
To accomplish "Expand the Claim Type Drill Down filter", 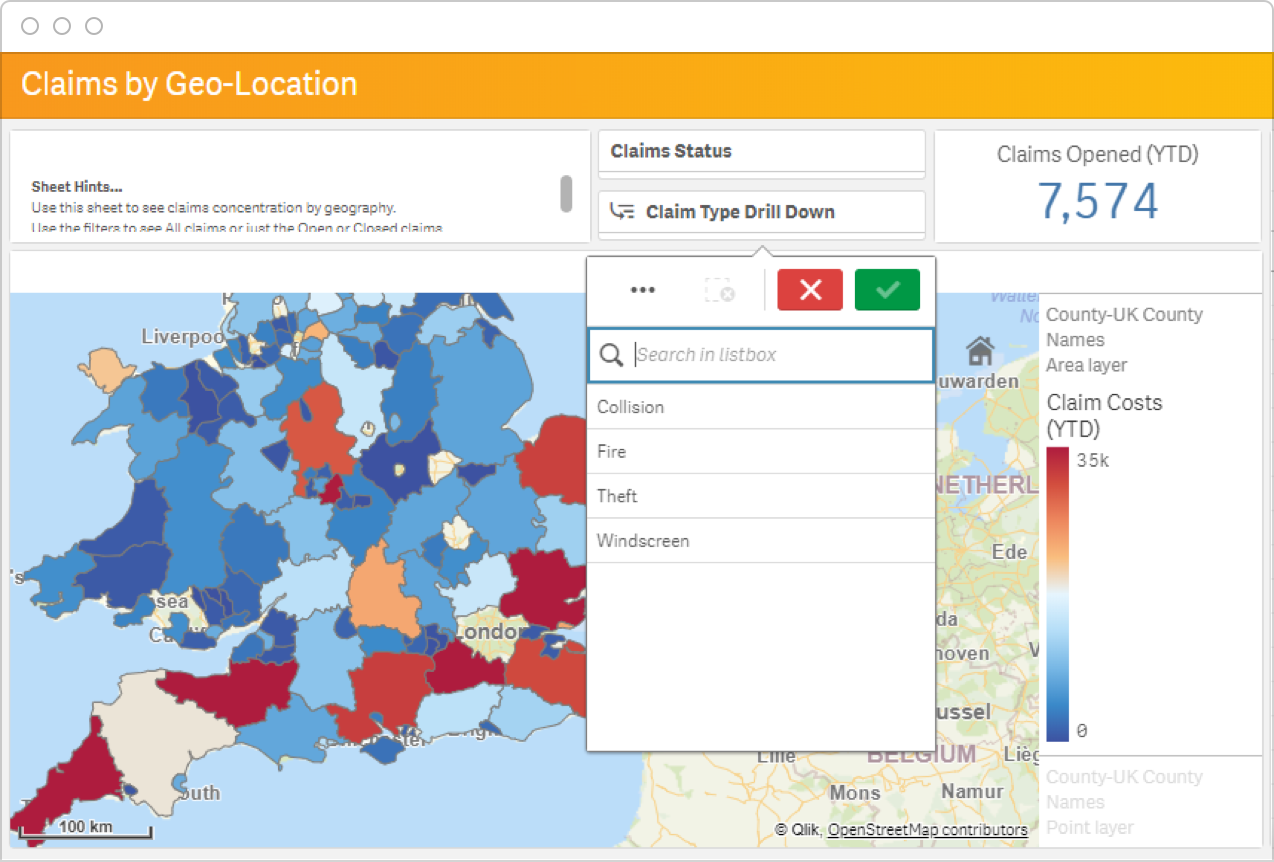I will (762, 212).
